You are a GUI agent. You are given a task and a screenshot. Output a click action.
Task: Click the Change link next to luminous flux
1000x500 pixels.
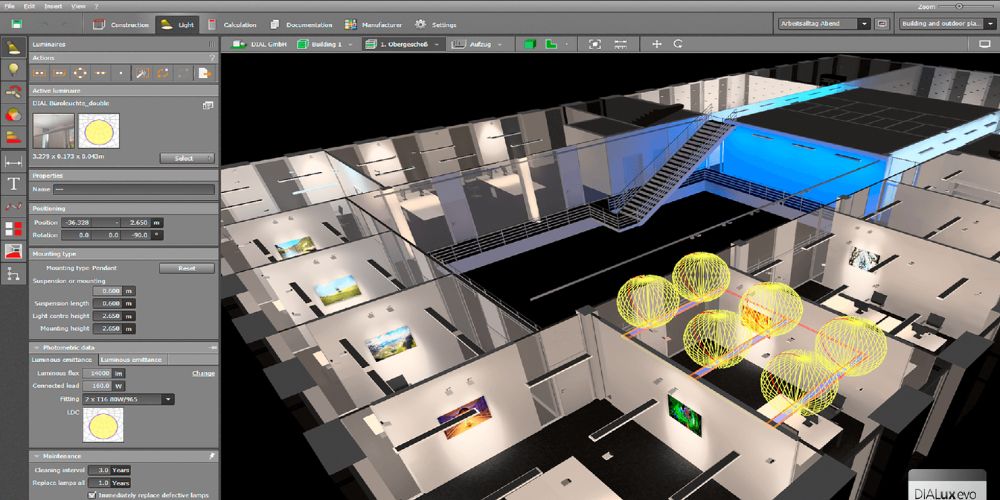tap(203, 373)
